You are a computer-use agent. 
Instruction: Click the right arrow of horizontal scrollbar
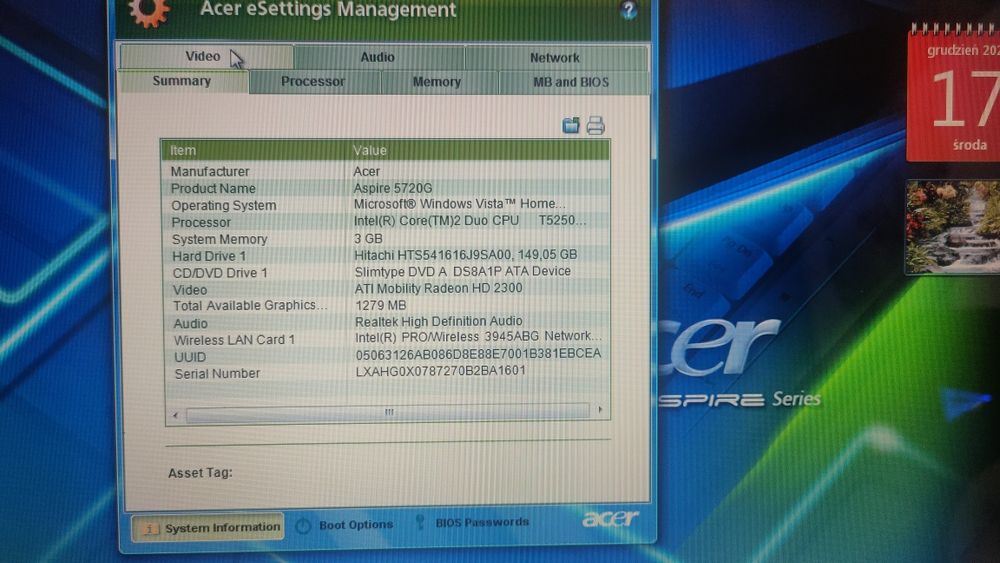coord(599,409)
